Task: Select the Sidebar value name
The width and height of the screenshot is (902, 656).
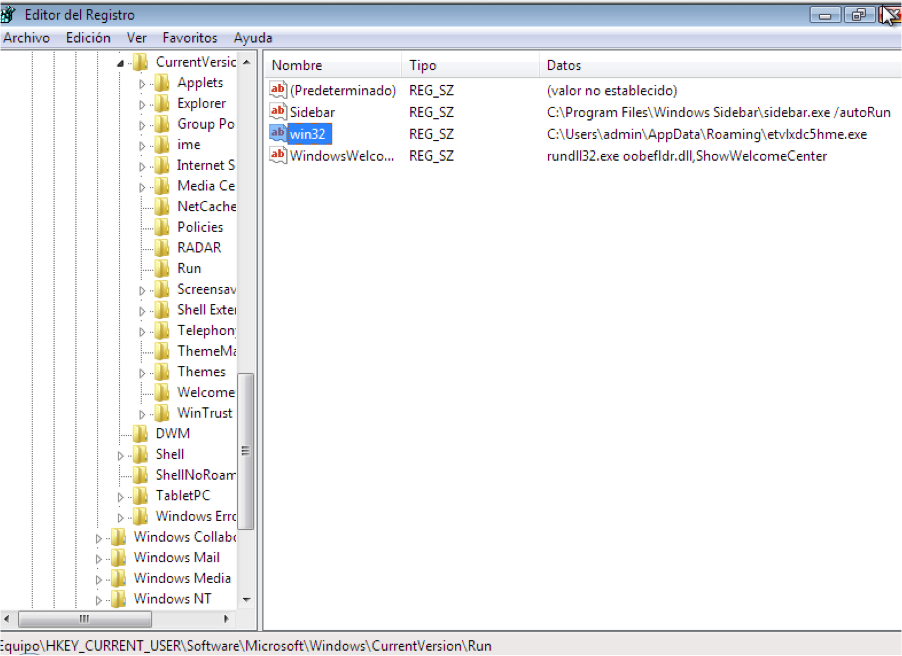Action: 312,112
